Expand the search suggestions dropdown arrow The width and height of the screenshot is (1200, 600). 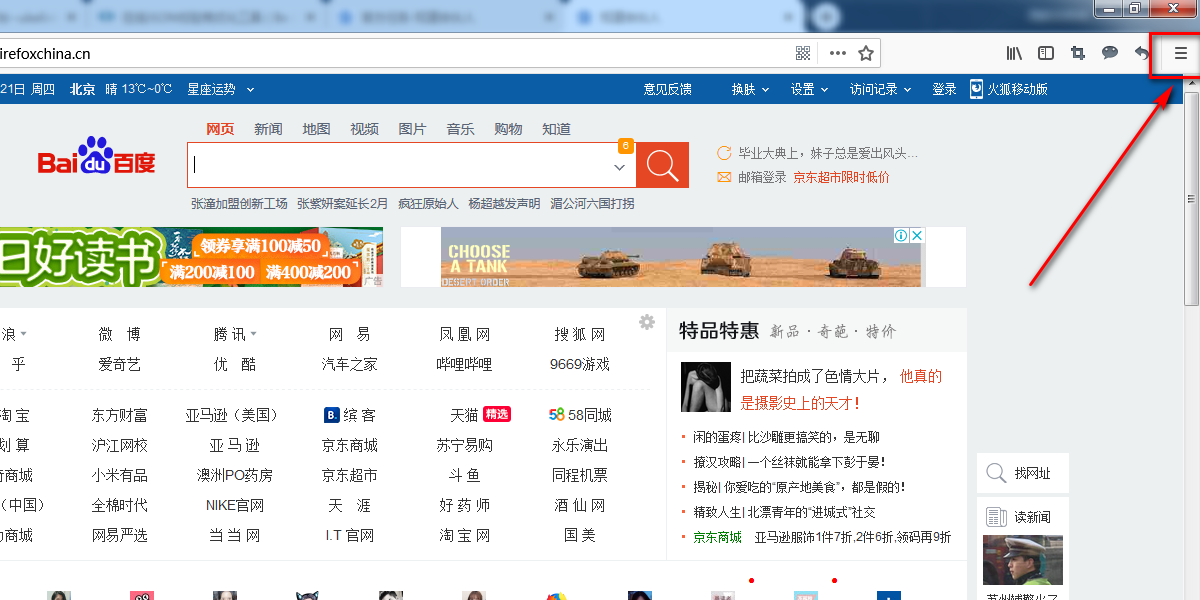pyautogui.click(x=619, y=167)
